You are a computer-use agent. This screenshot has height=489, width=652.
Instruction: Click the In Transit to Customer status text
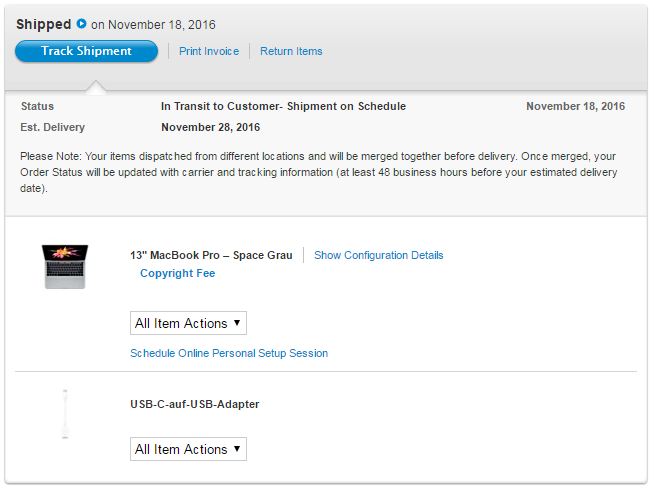(x=283, y=106)
